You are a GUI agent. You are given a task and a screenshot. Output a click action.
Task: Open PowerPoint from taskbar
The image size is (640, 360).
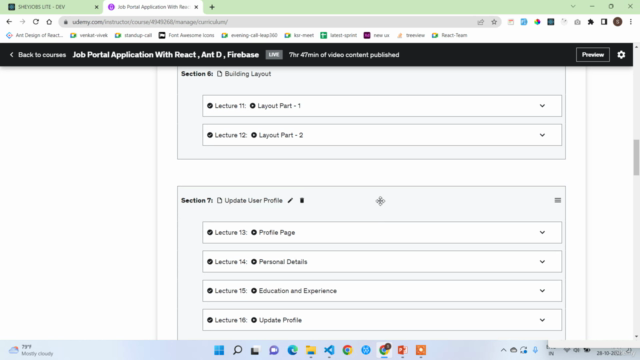point(402,350)
